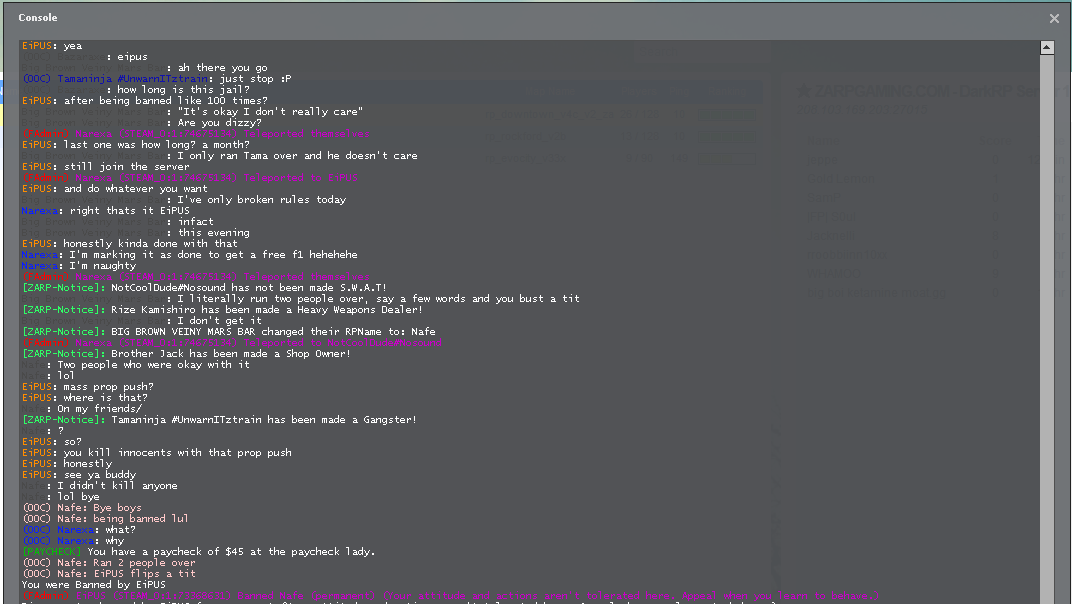Viewport: 1072px width, 604px height.
Task: Select '(OOC) Narexa: why'
Action: tap(73, 540)
